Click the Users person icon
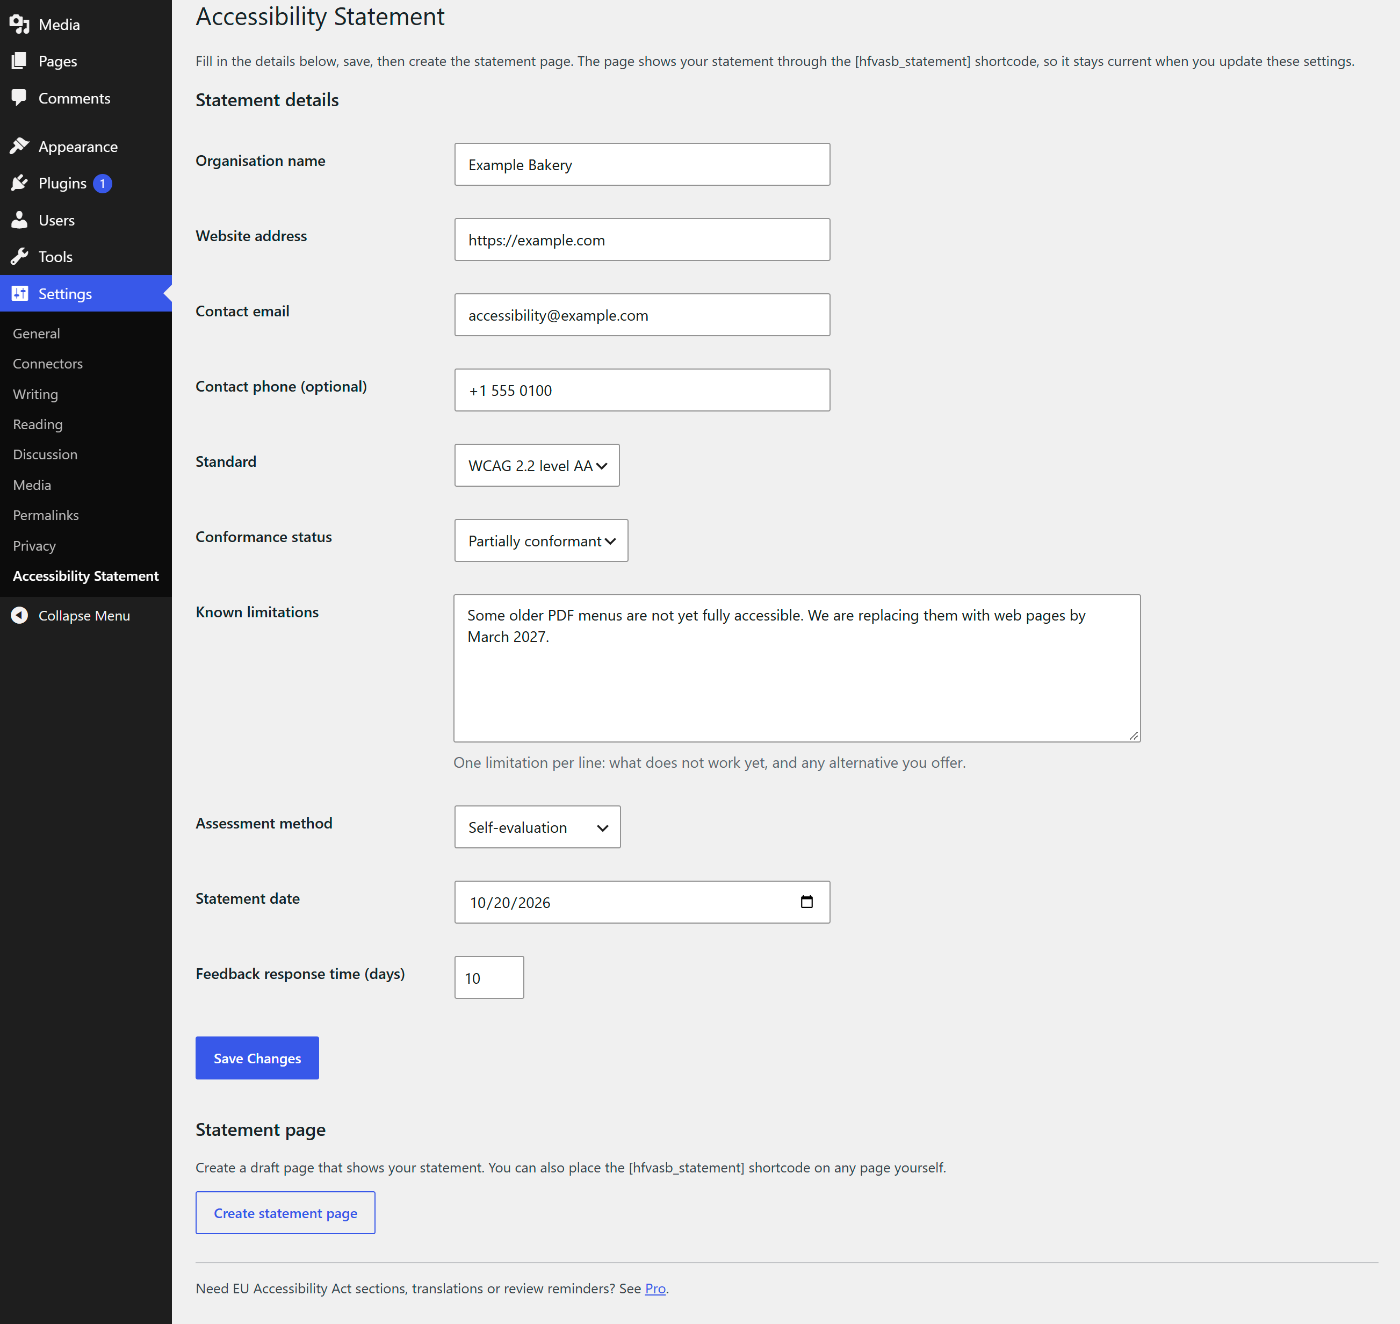Image resolution: width=1400 pixels, height=1324 pixels. [19, 220]
